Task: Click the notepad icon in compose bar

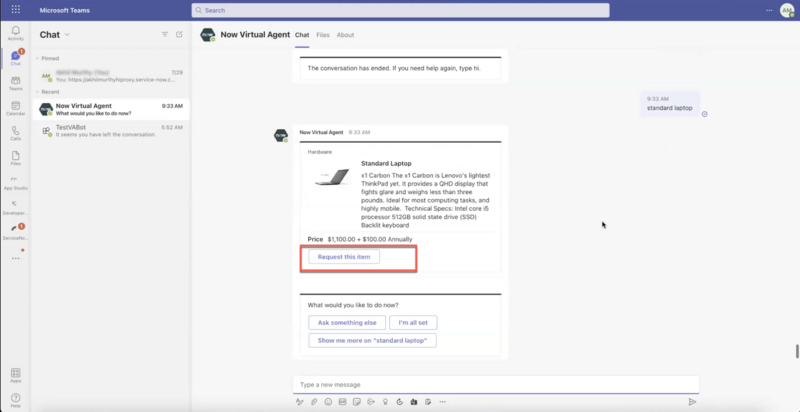Action: (428, 402)
